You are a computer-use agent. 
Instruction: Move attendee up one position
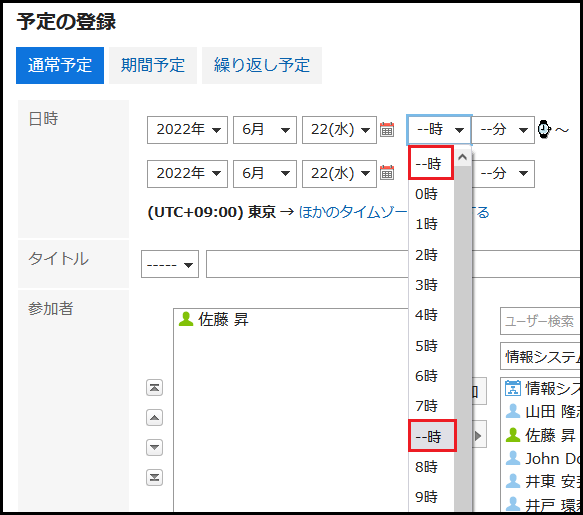pos(154,418)
